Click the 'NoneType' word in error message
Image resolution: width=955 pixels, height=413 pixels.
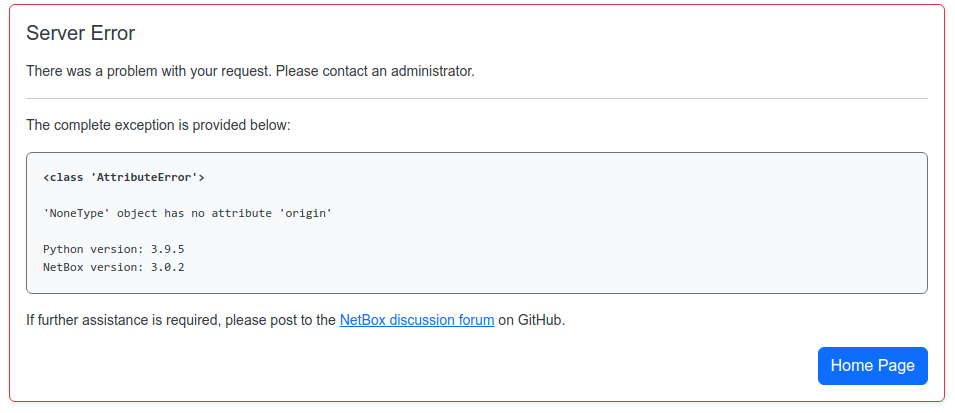pos(77,213)
